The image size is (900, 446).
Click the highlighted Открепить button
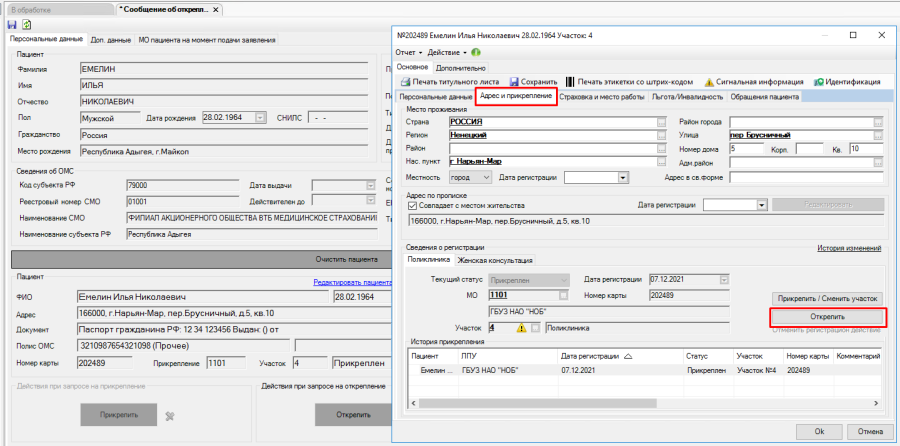pyautogui.click(x=827, y=316)
